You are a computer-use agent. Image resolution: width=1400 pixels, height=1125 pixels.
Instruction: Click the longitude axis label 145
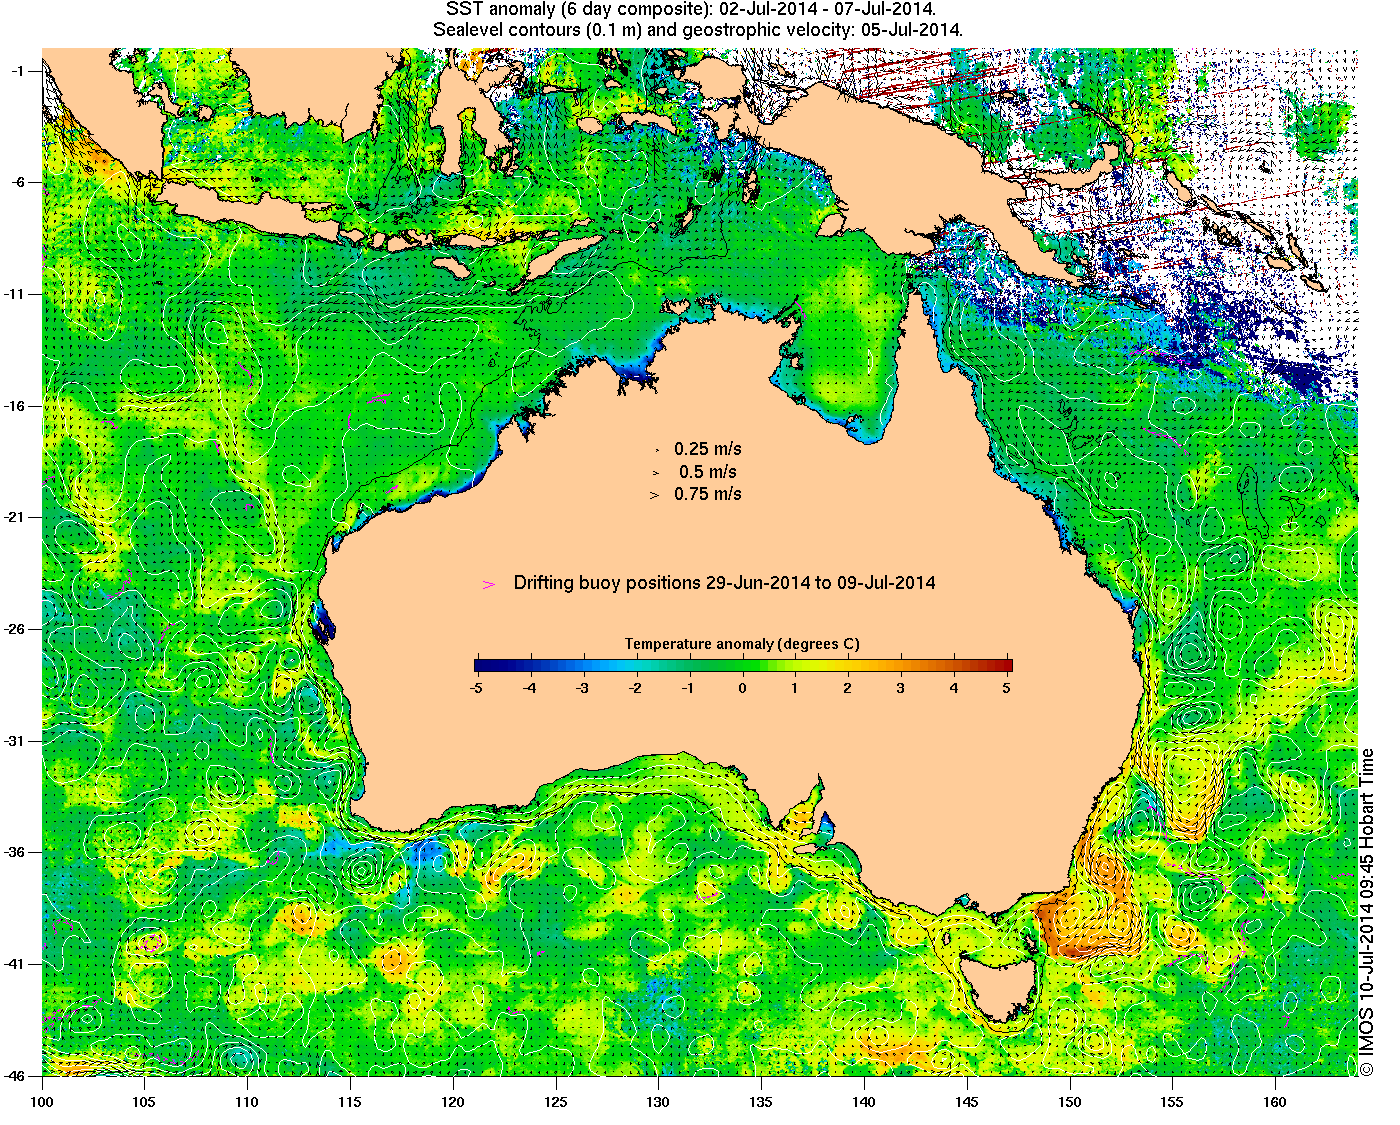point(967,1102)
